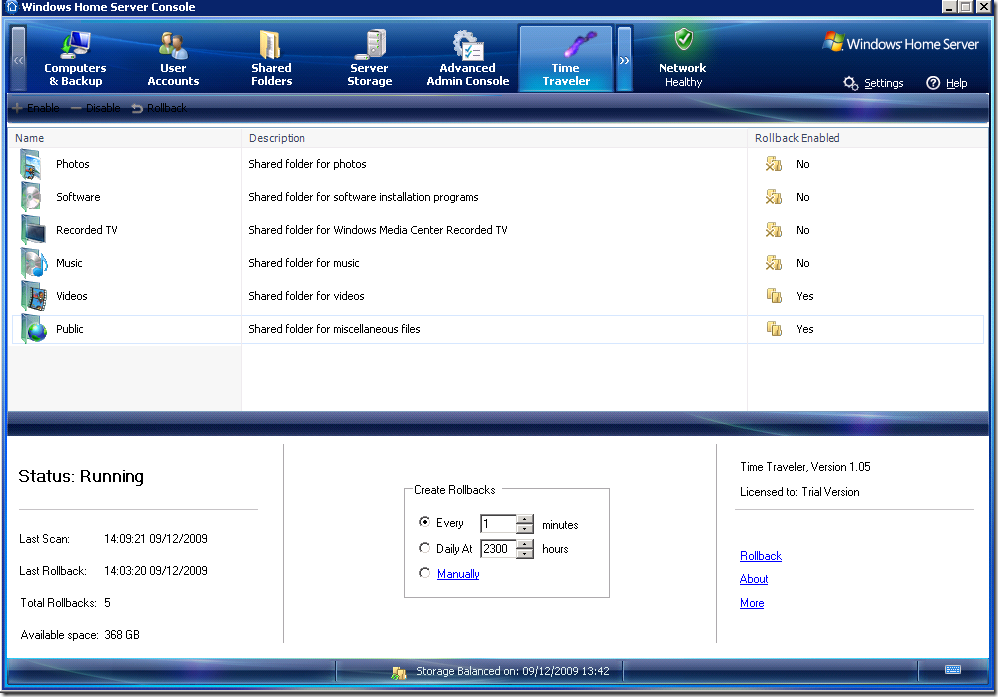Go to the Server Storage tab
Screen dimensions: 998x697
369,59
